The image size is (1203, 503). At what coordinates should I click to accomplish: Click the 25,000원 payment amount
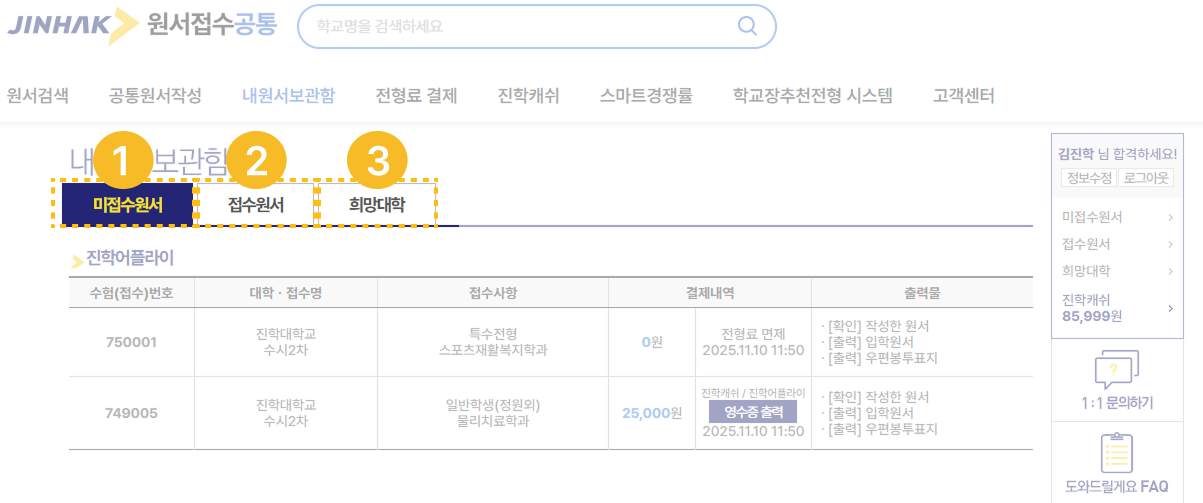click(652, 413)
